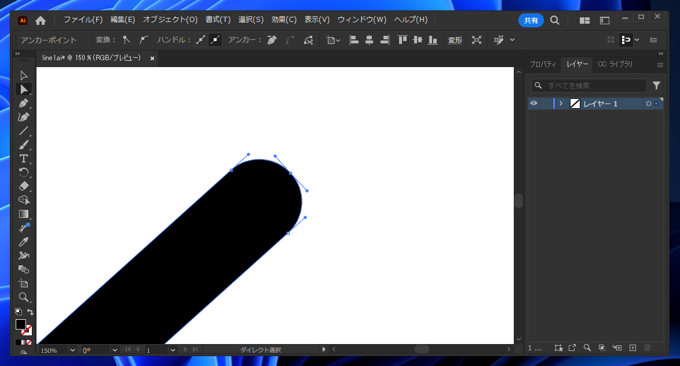The image size is (680, 366).
Task: Select the Shape Builder tool
Action: coord(23,200)
